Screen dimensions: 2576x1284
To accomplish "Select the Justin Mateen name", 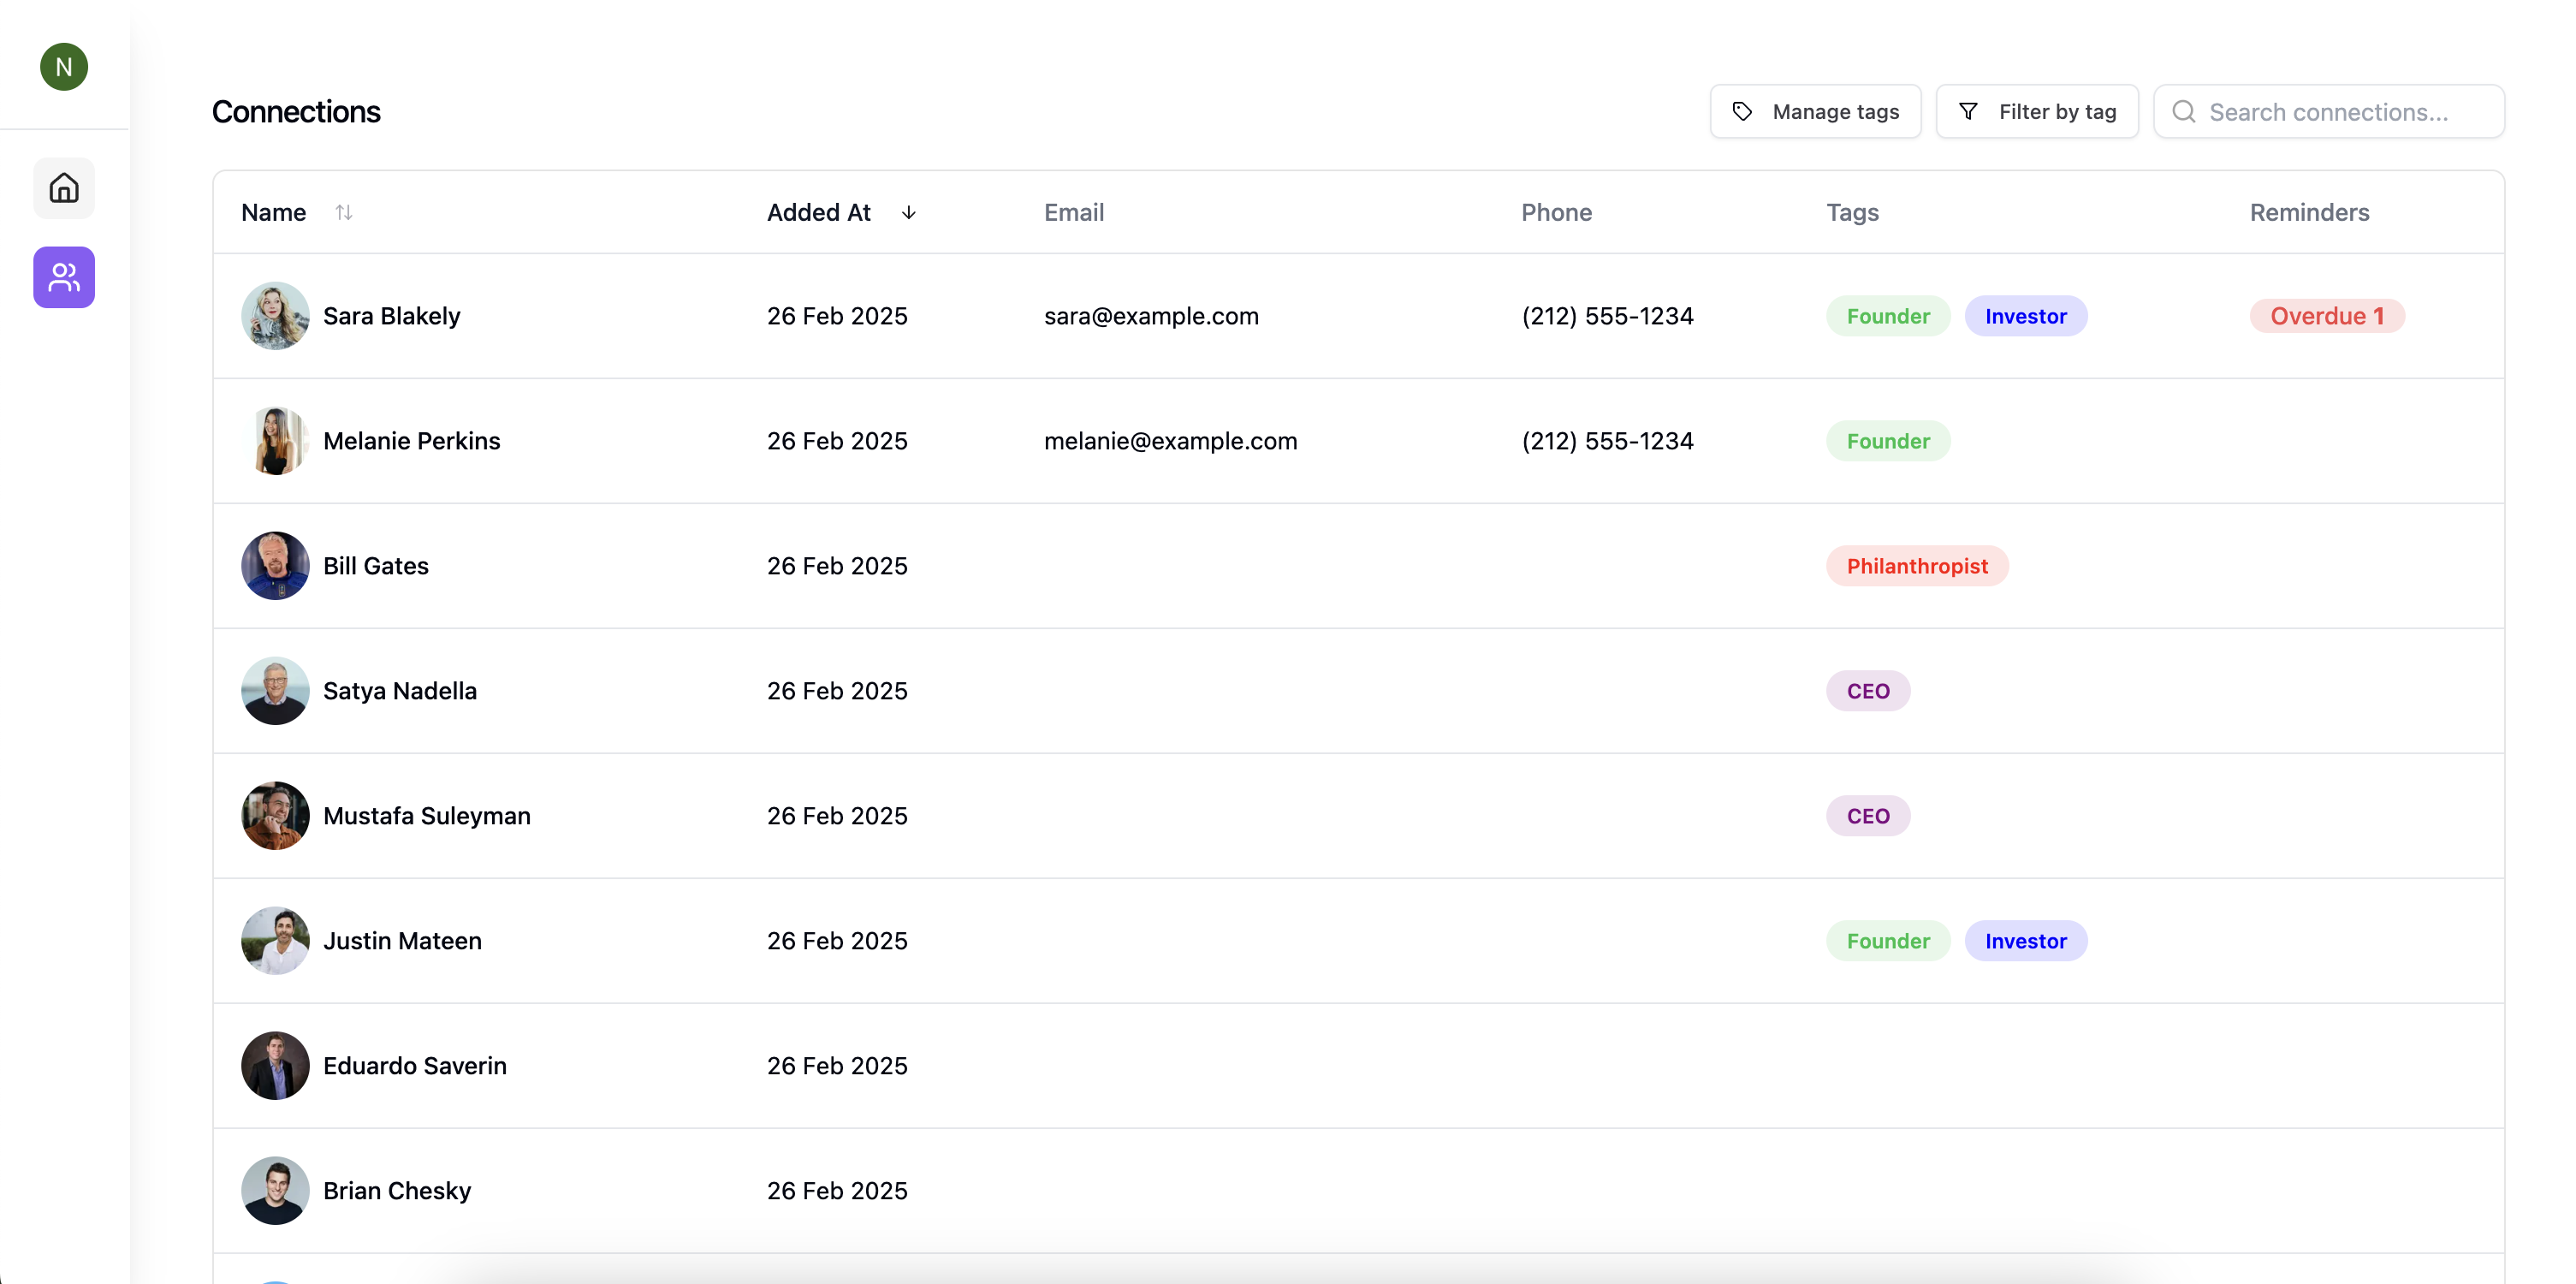I will 402,941.
